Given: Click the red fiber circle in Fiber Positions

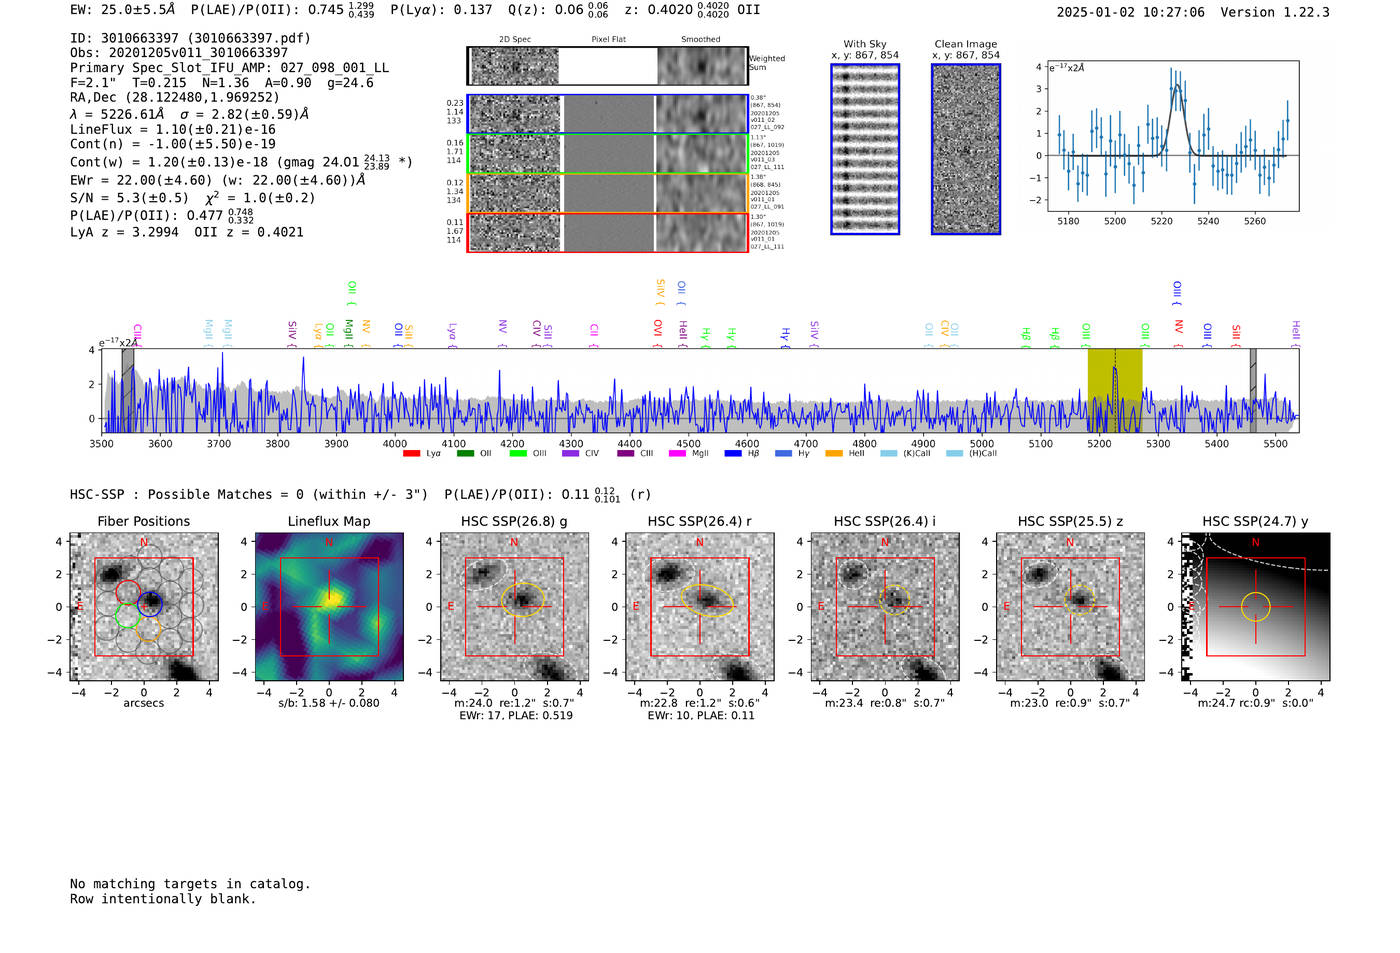Looking at the screenshot, I should click(x=128, y=593).
